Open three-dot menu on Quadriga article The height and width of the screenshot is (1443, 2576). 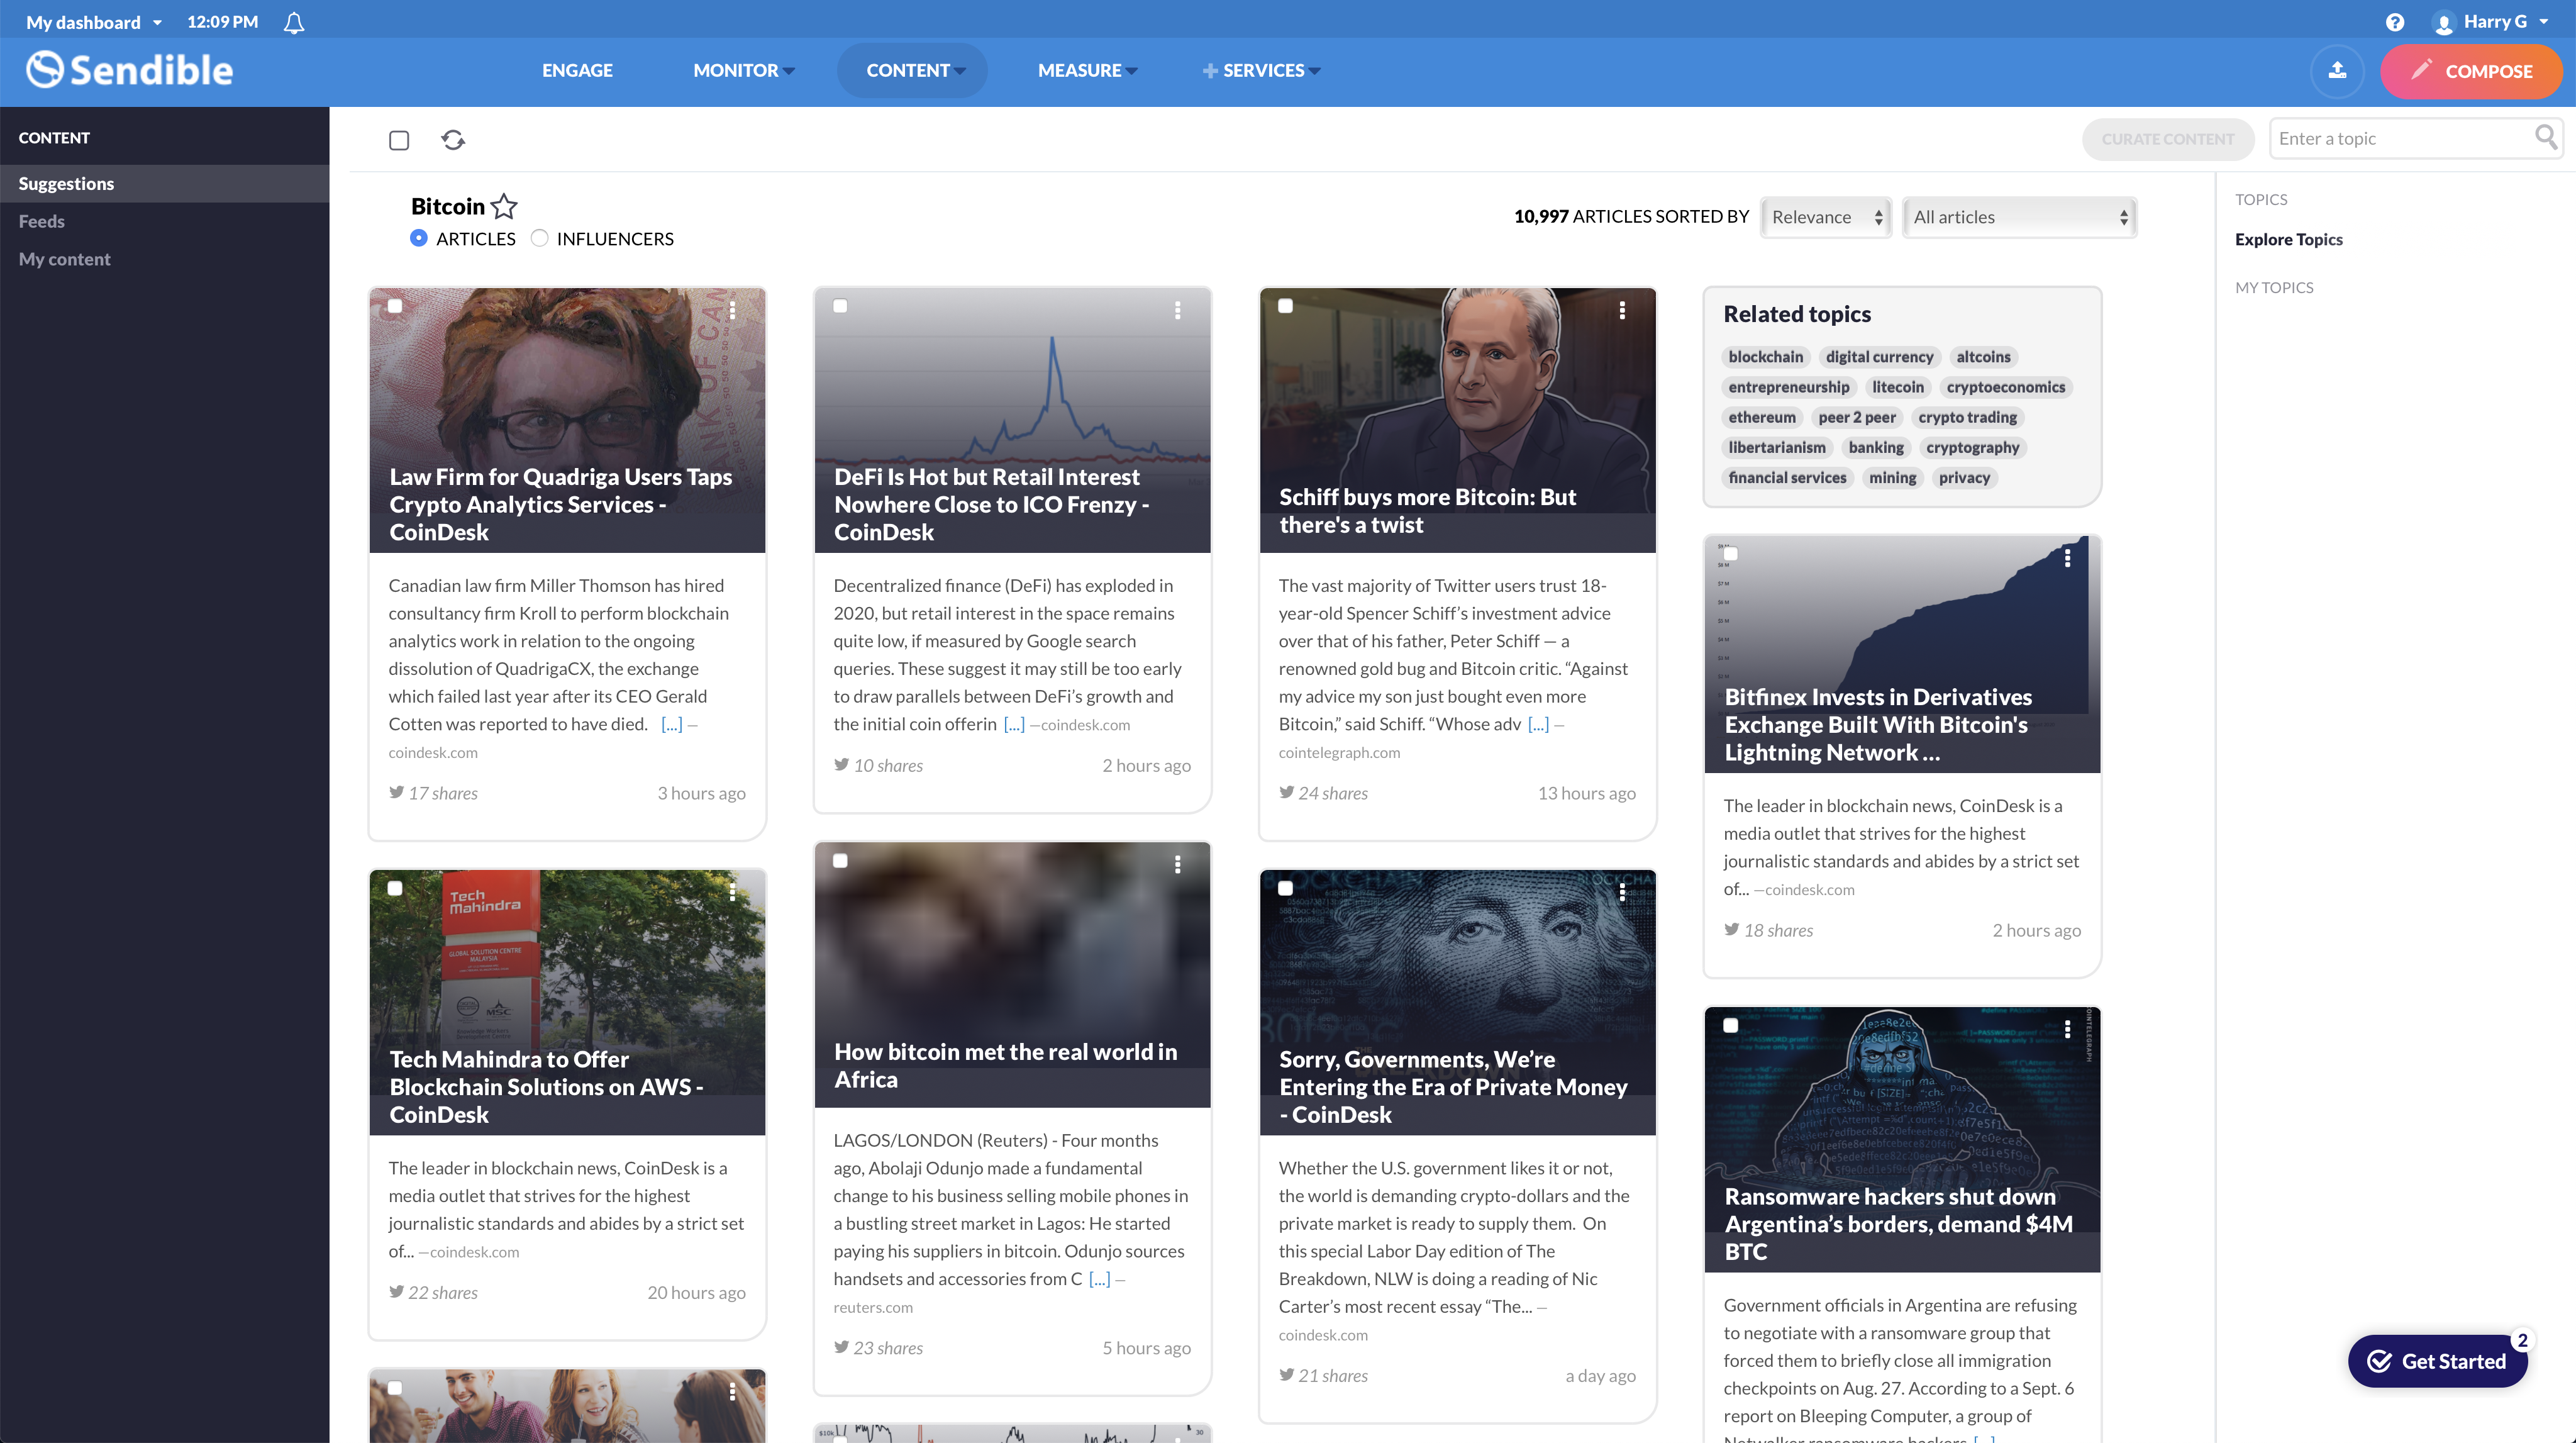[733, 310]
